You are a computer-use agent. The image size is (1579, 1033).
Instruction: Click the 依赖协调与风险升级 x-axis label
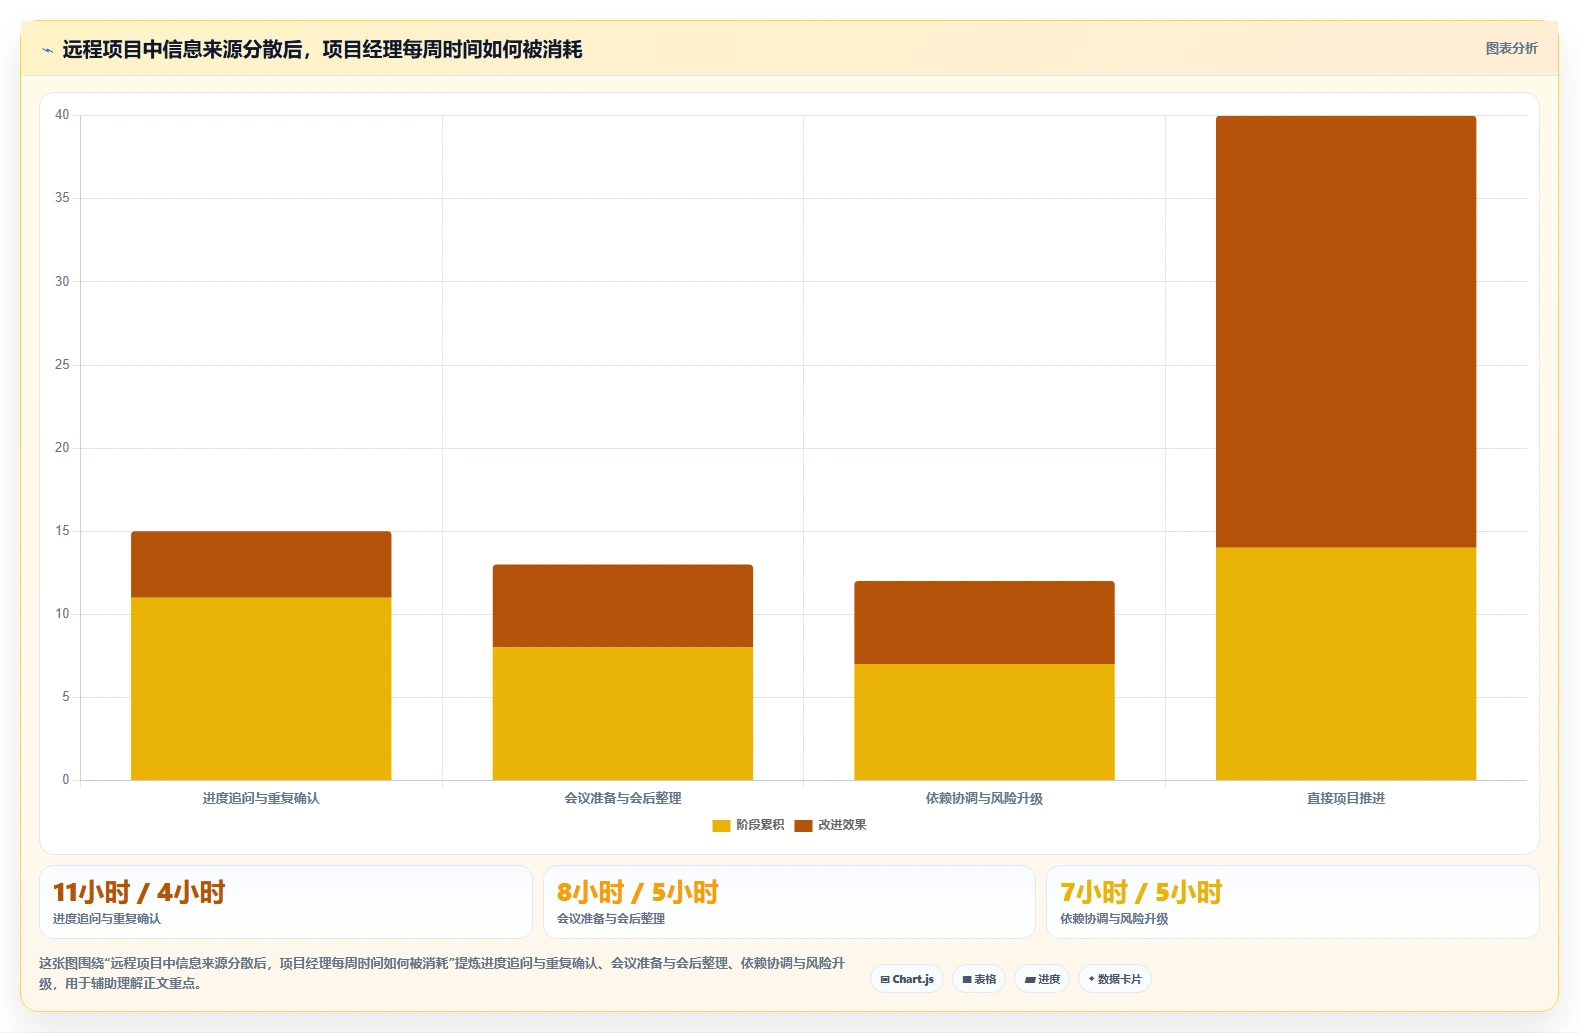(984, 798)
